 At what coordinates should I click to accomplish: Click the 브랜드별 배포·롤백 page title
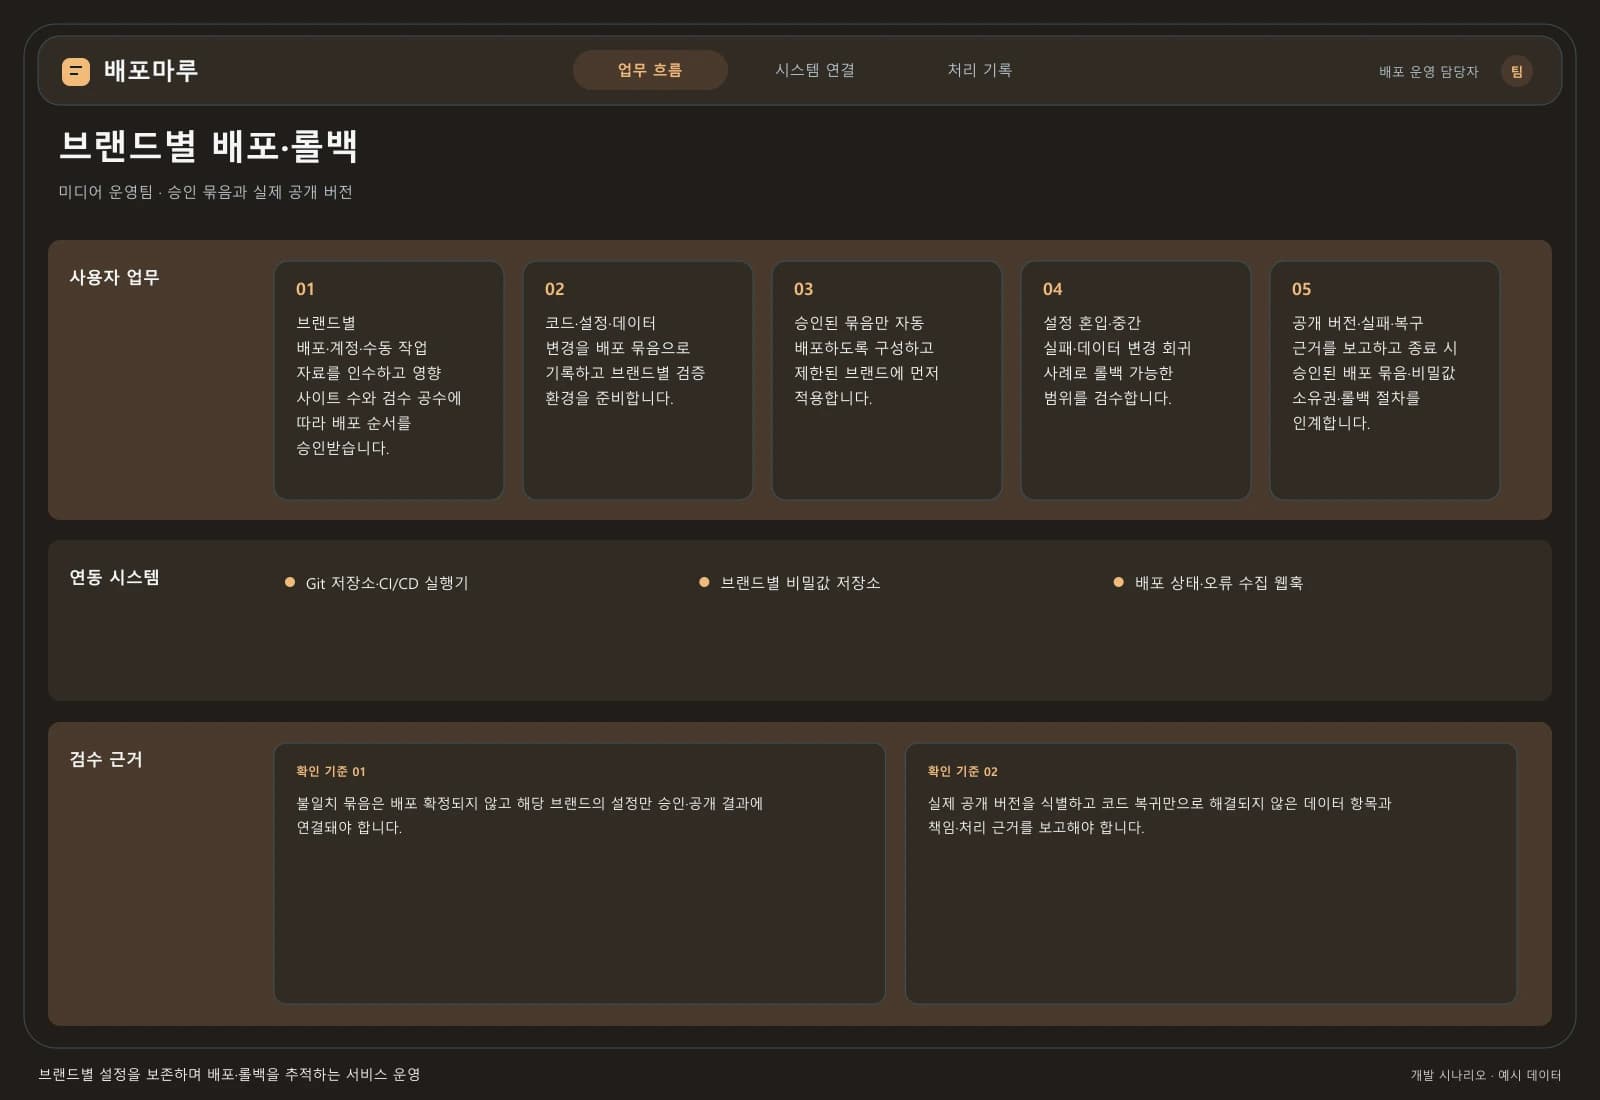[x=208, y=146]
